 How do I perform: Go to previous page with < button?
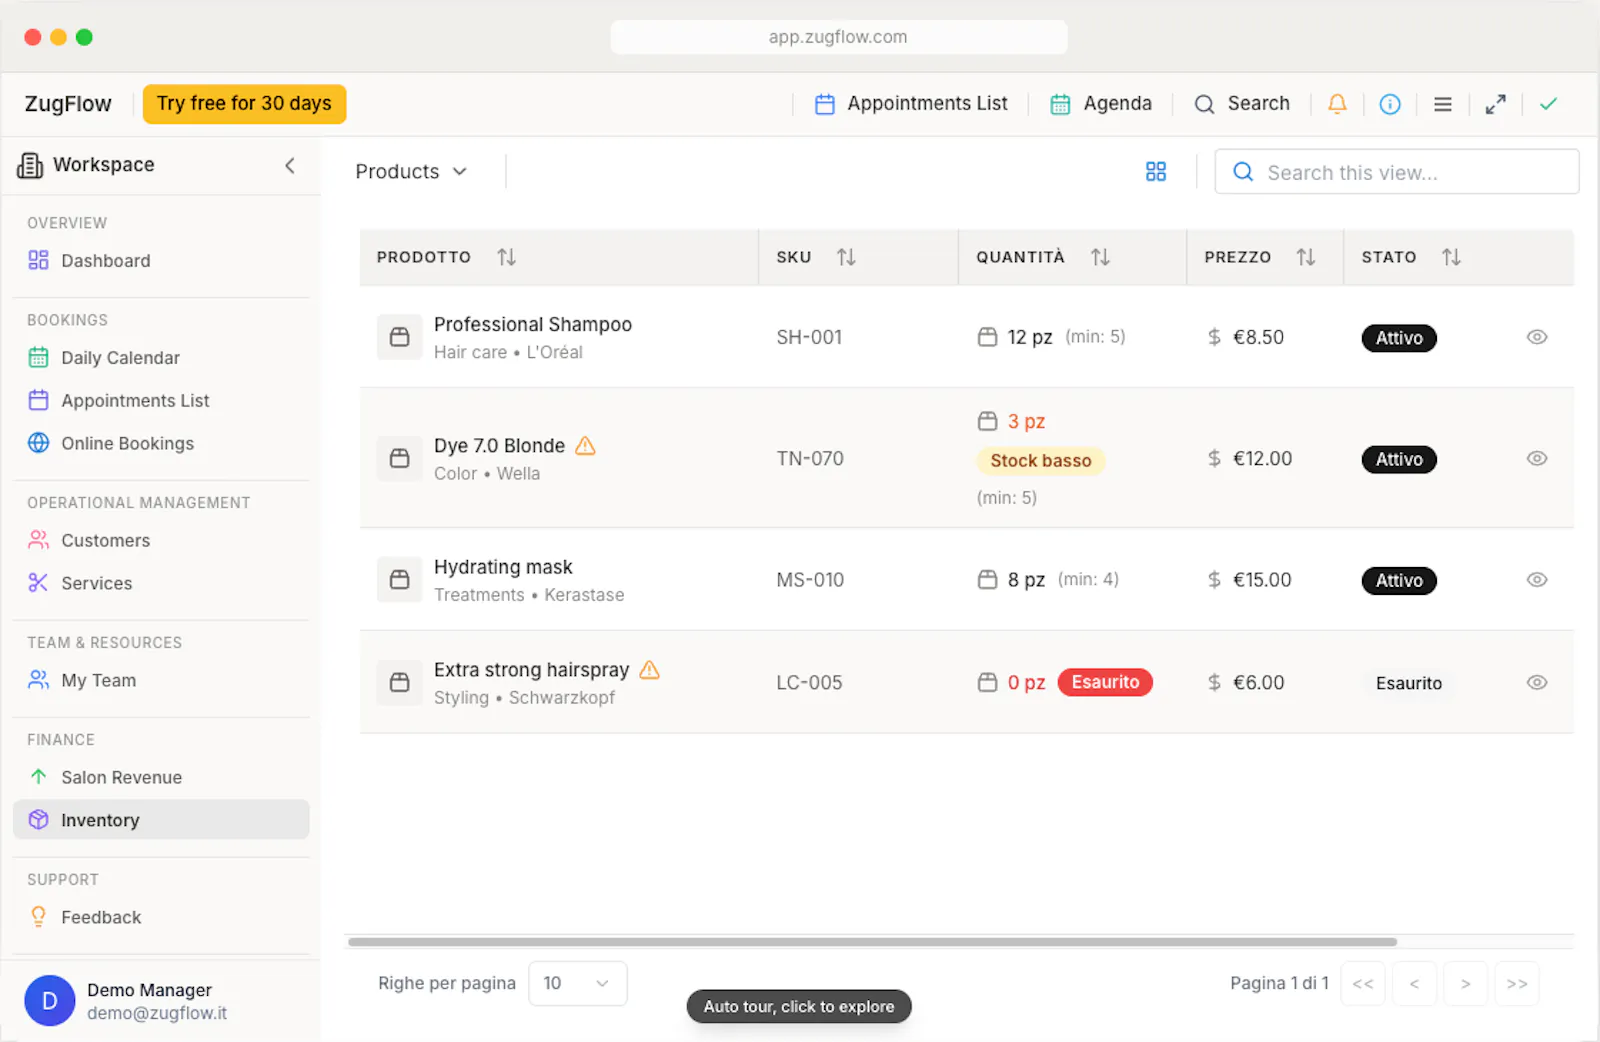(1414, 984)
